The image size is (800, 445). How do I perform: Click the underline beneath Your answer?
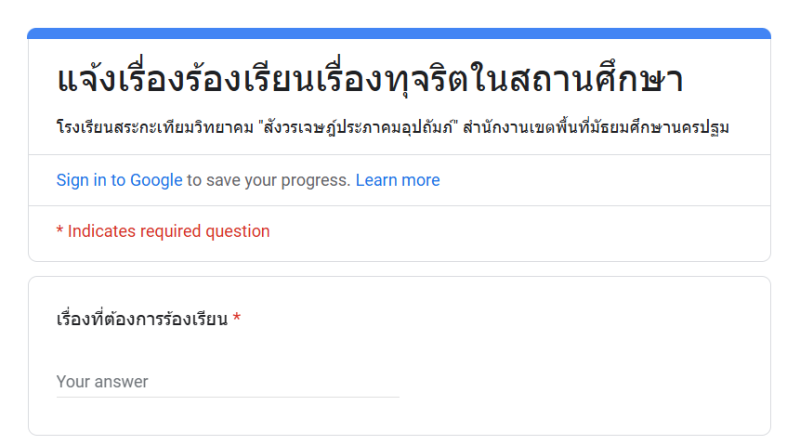point(228,397)
